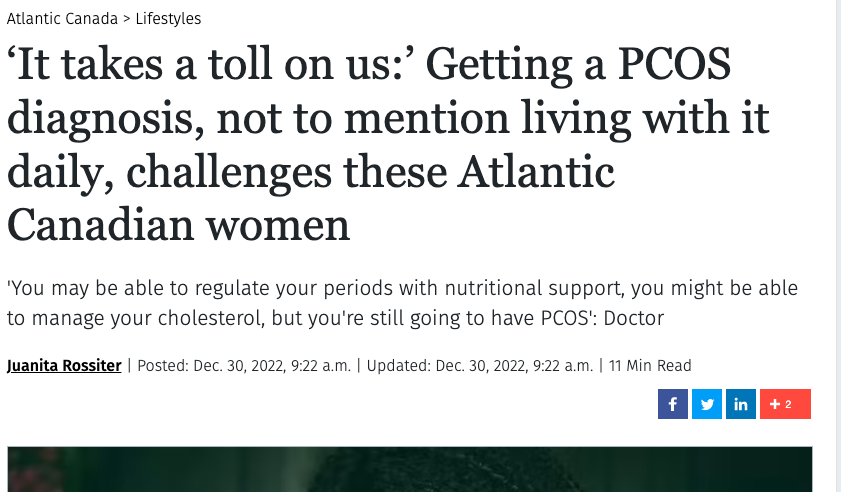Click the Posted Dec. 30, 2022 timestamp
The height and width of the screenshot is (492, 841).
[x=244, y=365]
